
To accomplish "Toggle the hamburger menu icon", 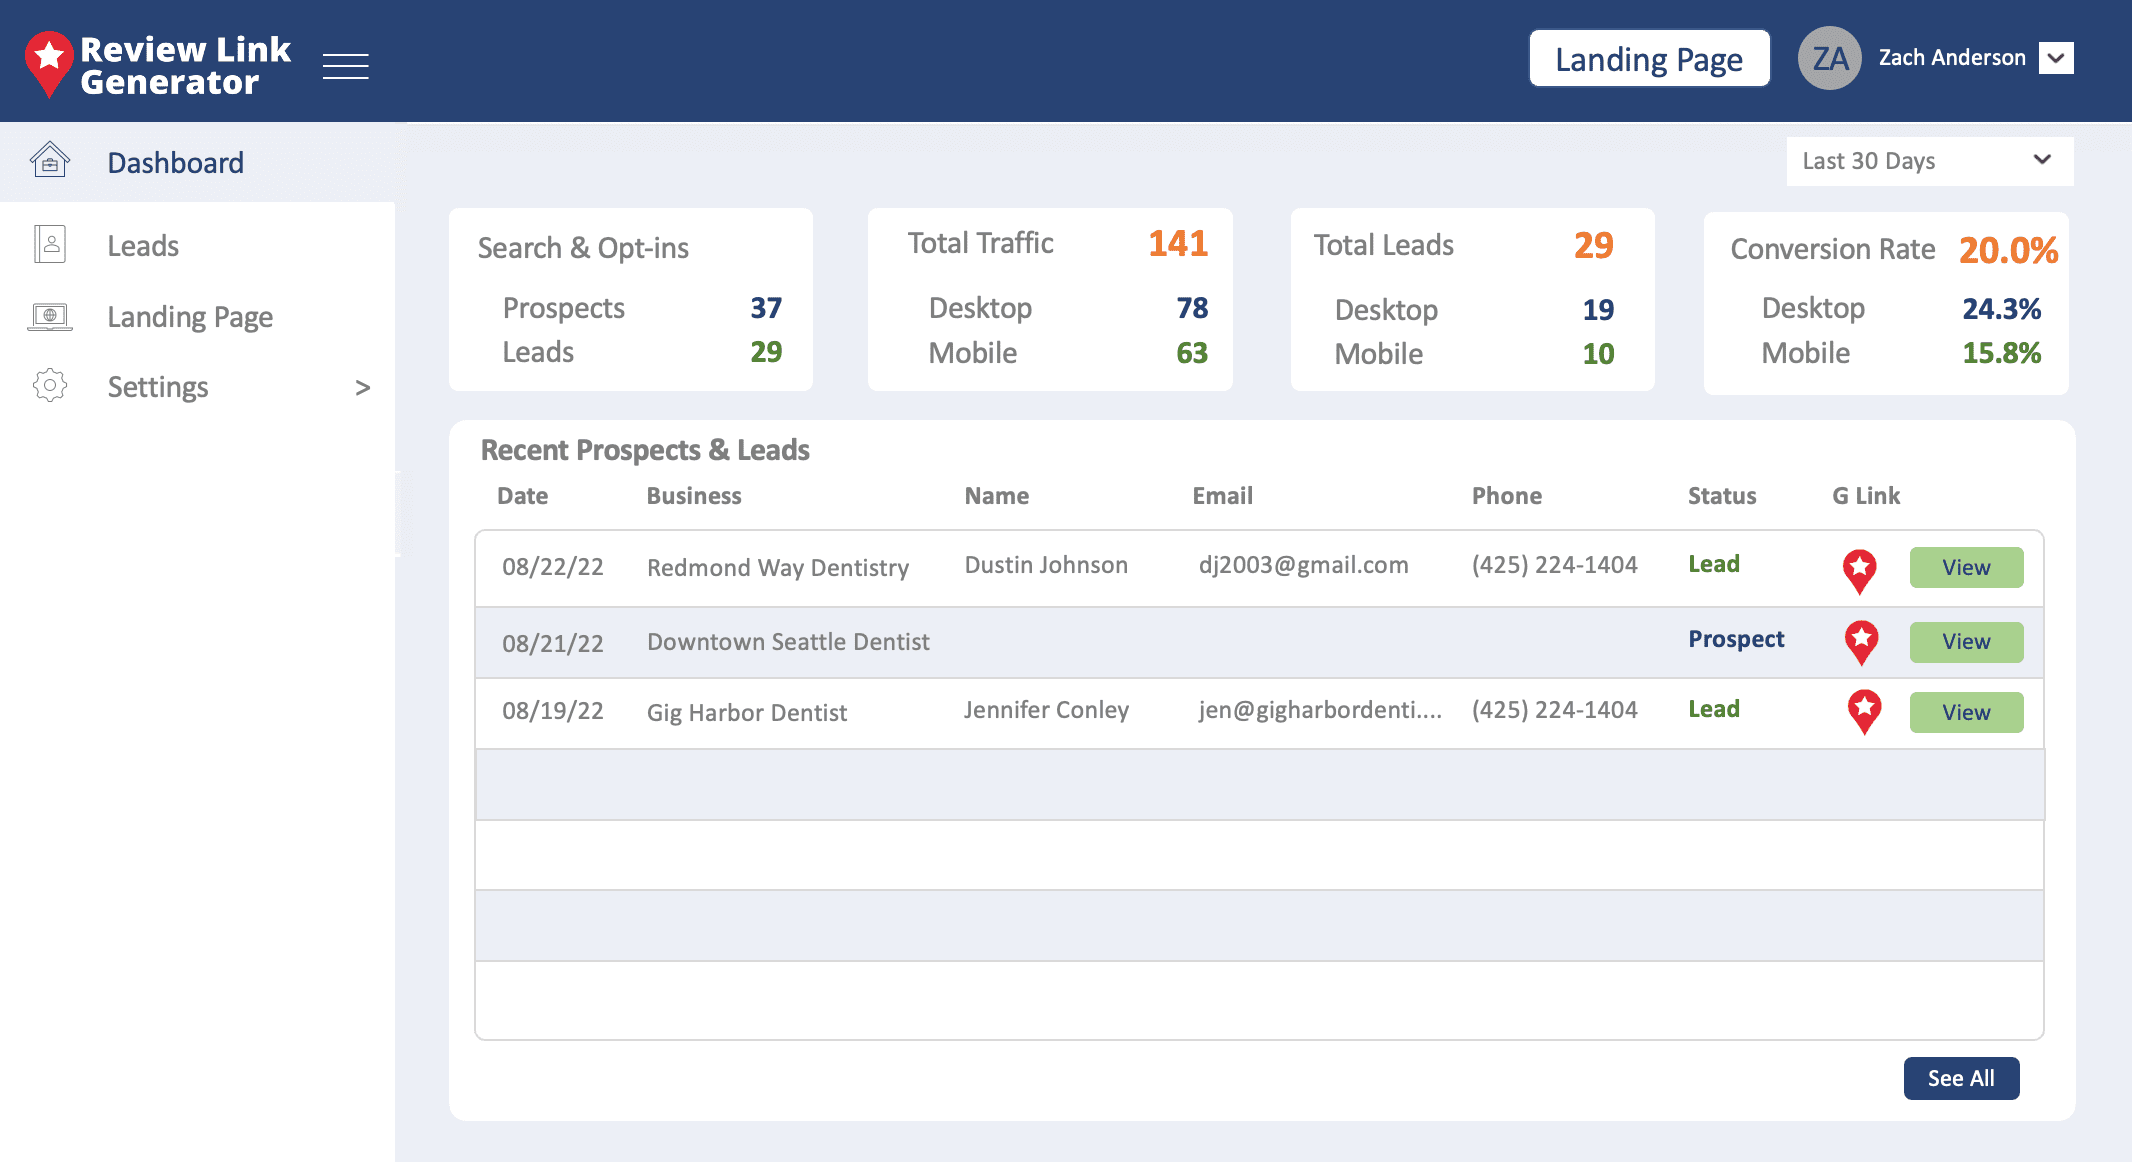I will (346, 66).
